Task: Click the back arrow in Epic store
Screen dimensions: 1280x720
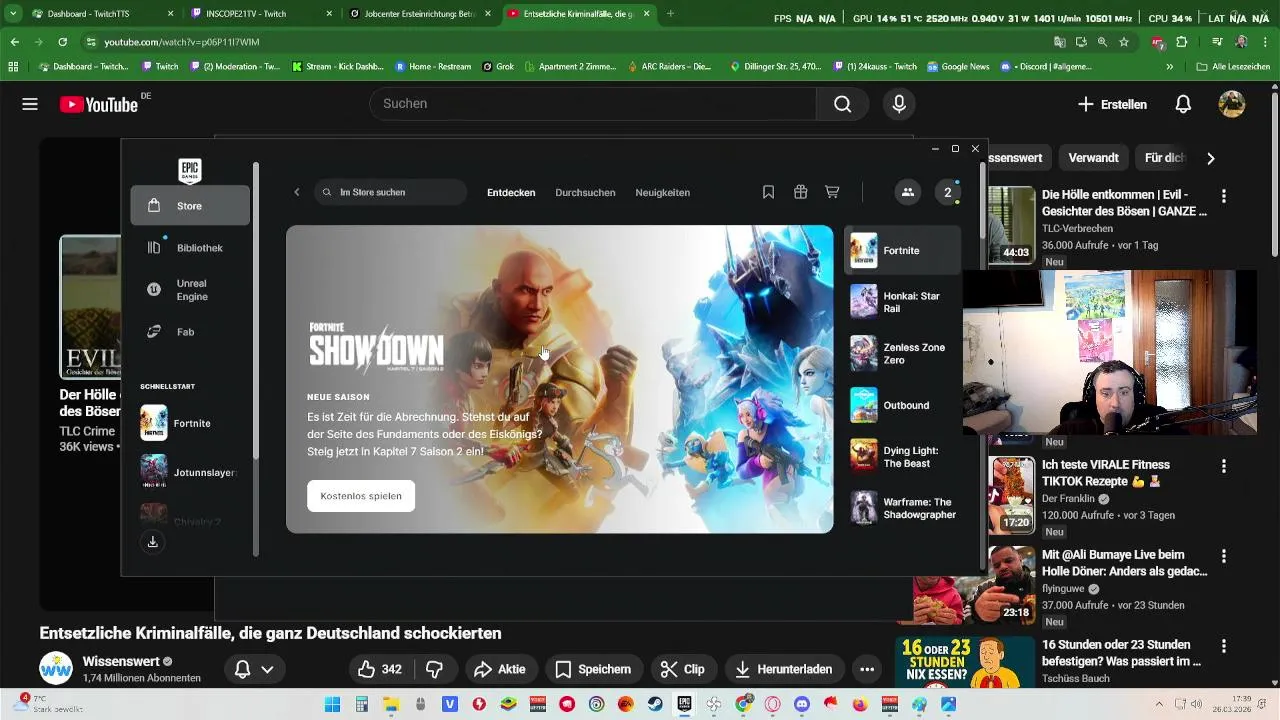Action: [297, 192]
